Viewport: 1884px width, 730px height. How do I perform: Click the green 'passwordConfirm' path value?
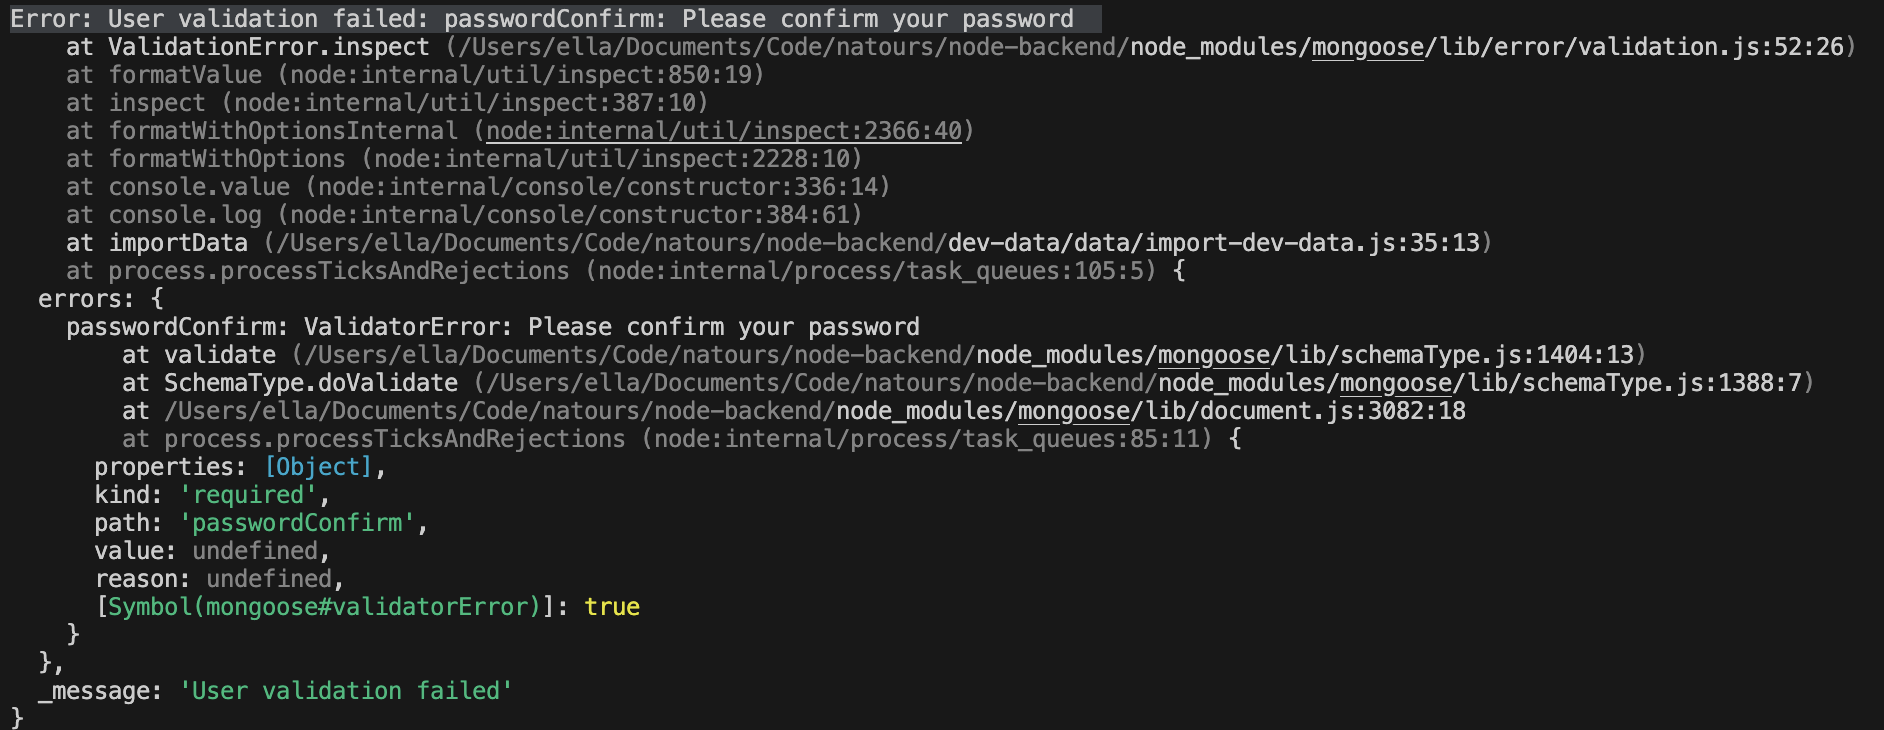point(297,523)
